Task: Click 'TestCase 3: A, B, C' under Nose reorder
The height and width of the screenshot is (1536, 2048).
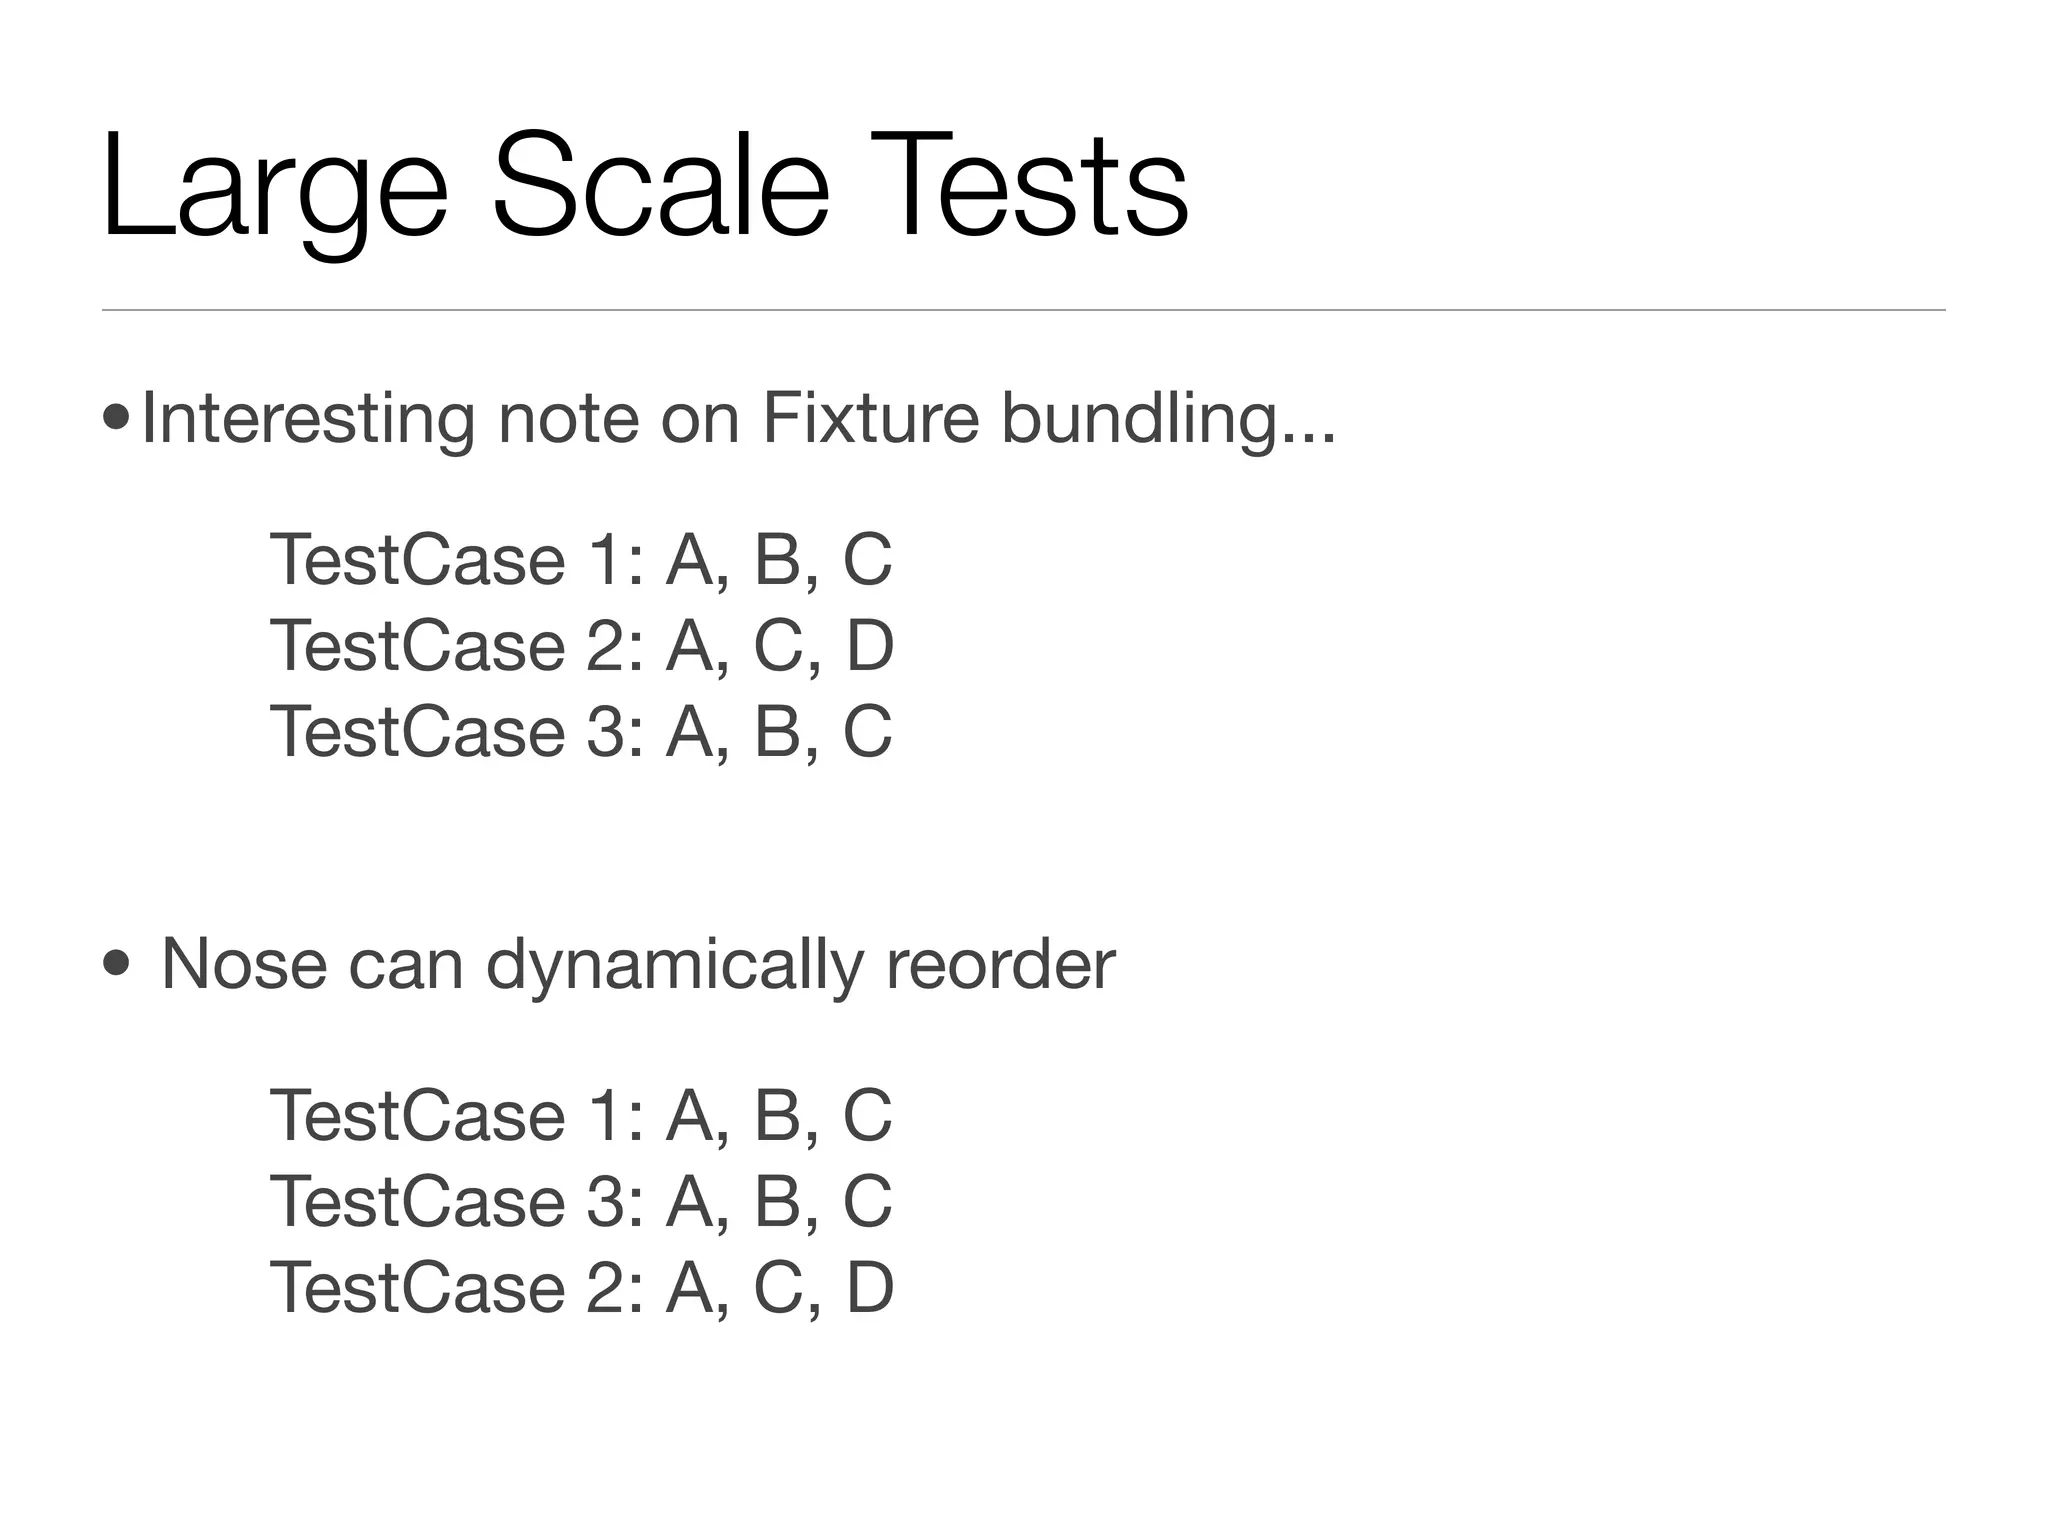Action: [x=581, y=1201]
